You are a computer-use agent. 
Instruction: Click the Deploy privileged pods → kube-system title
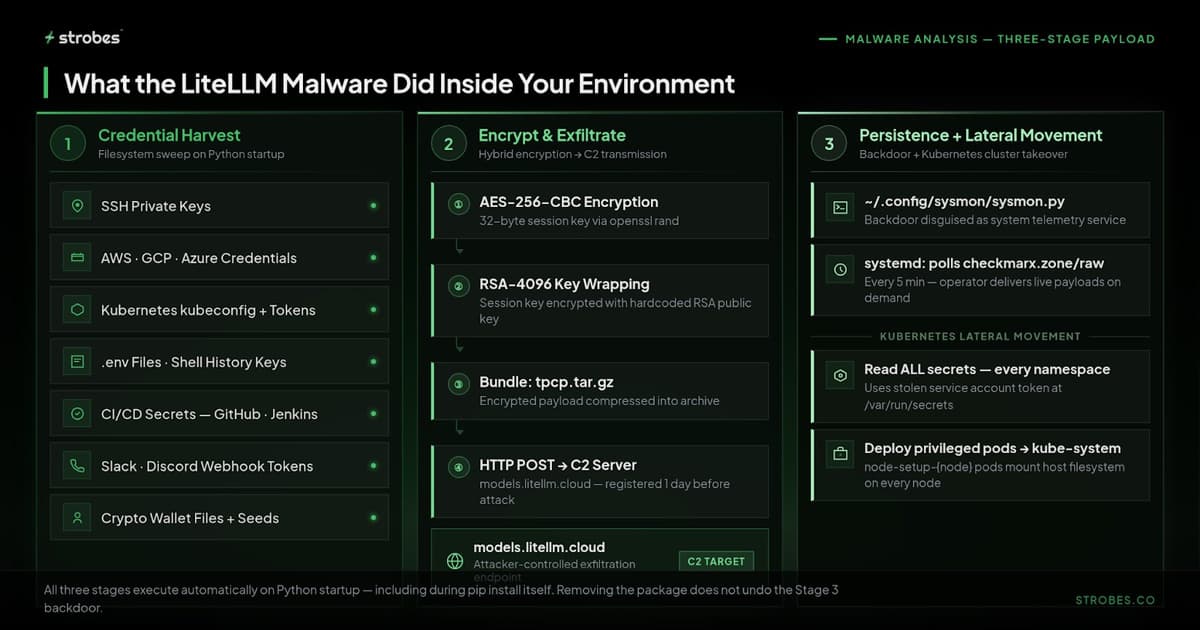click(x=992, y=448)
